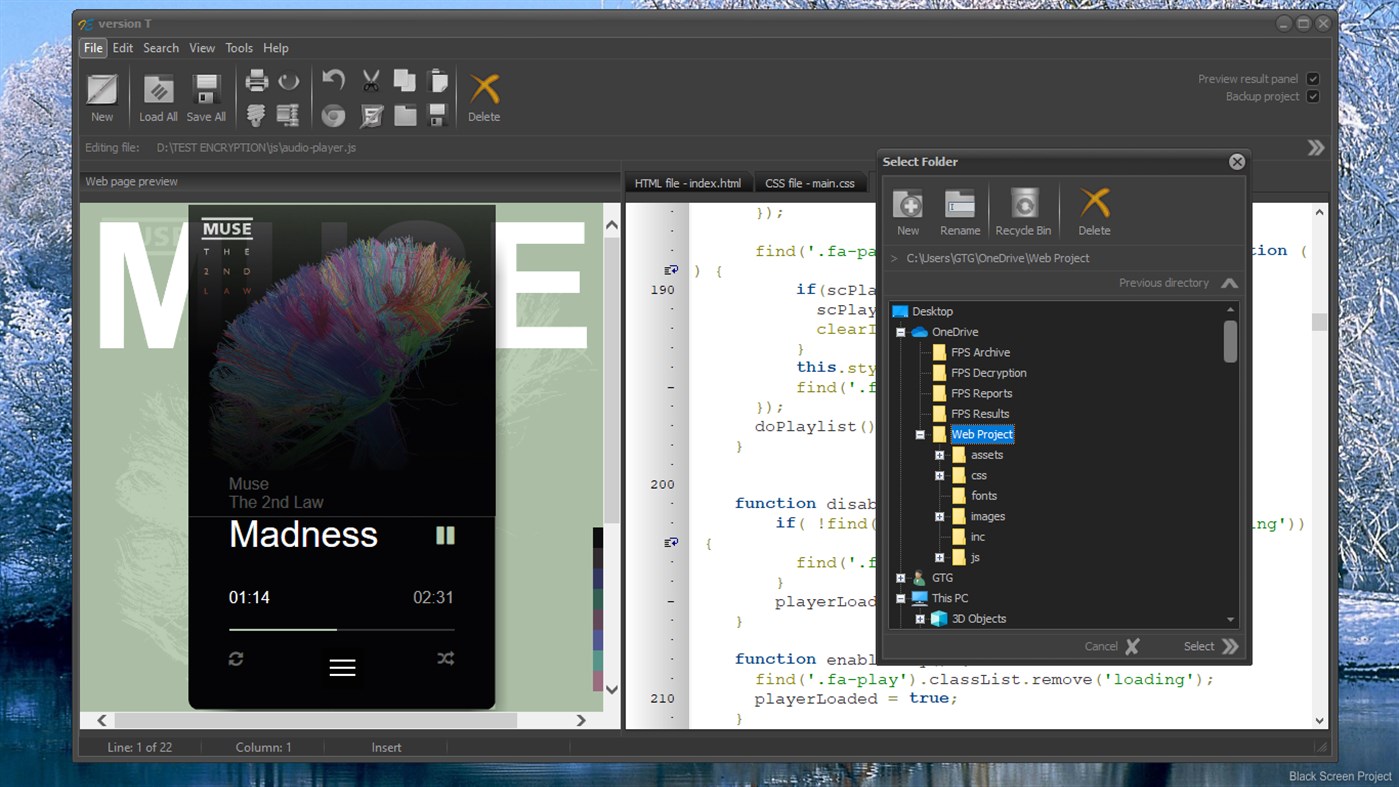Click the printer icon in the toolbar
Viewport: 1399px width, 787px height.
tap(257, 81)
